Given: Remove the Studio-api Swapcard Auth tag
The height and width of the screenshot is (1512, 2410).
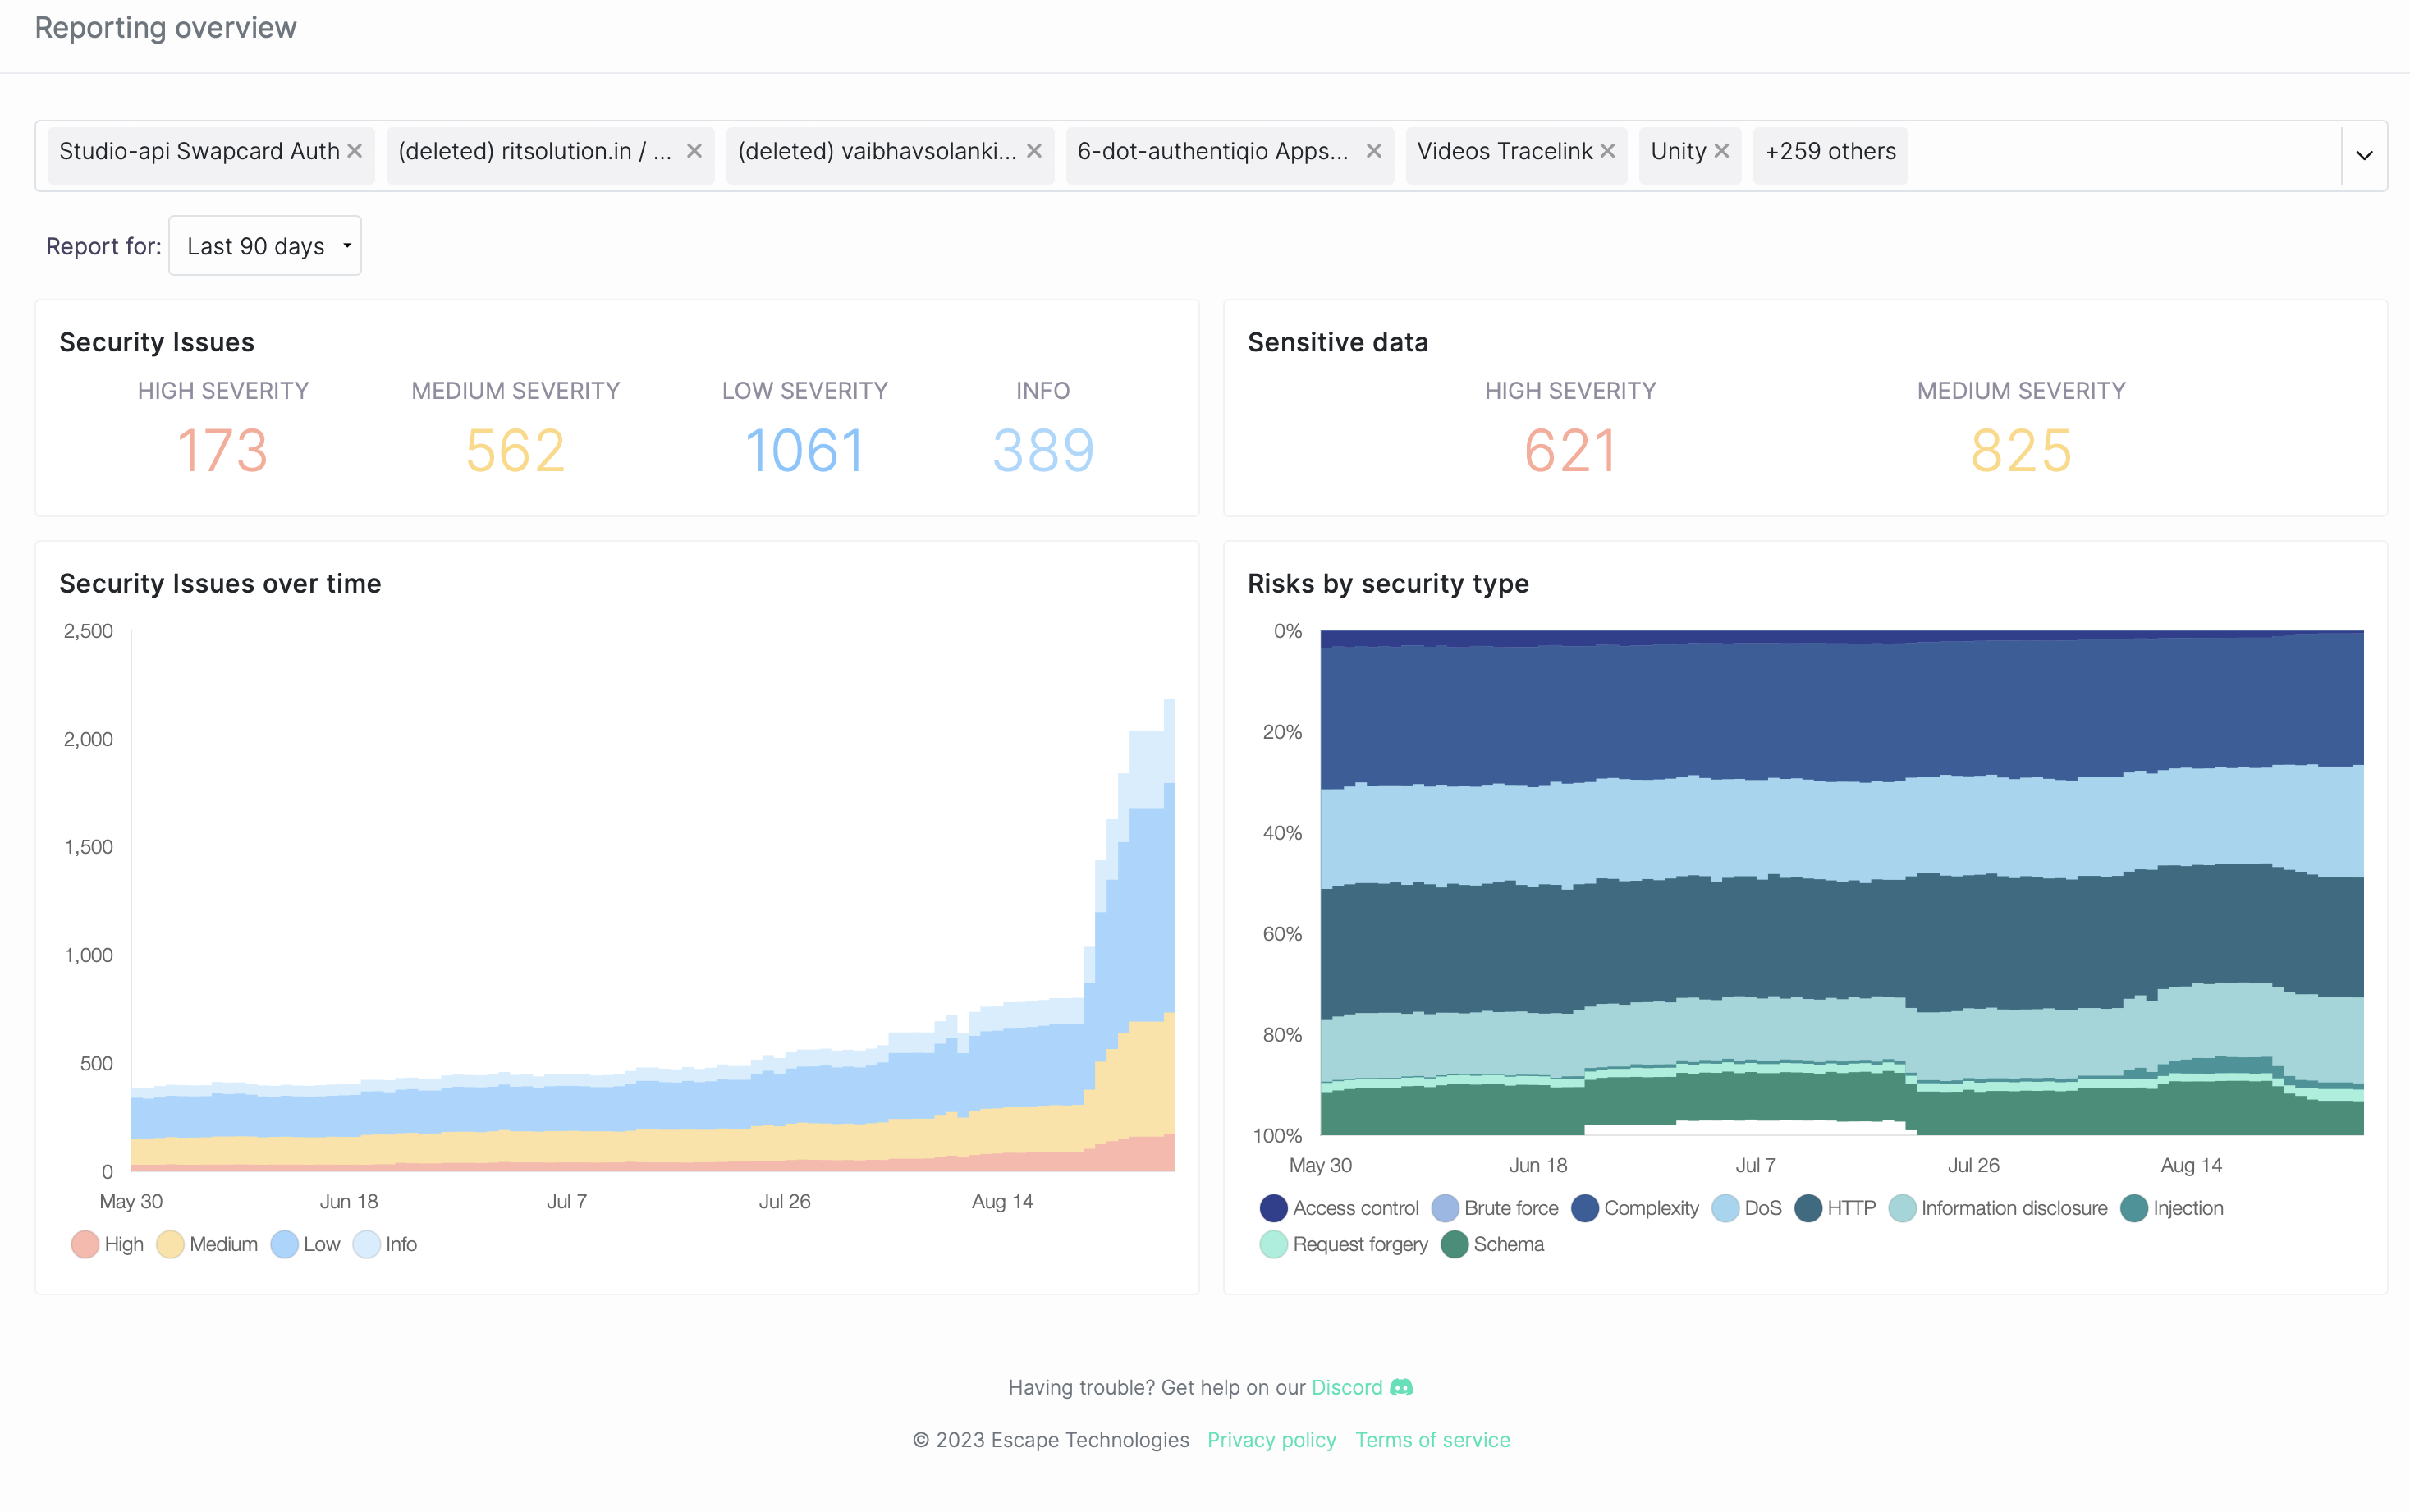Looking at the screenshot, I should (x=354, y=151).
